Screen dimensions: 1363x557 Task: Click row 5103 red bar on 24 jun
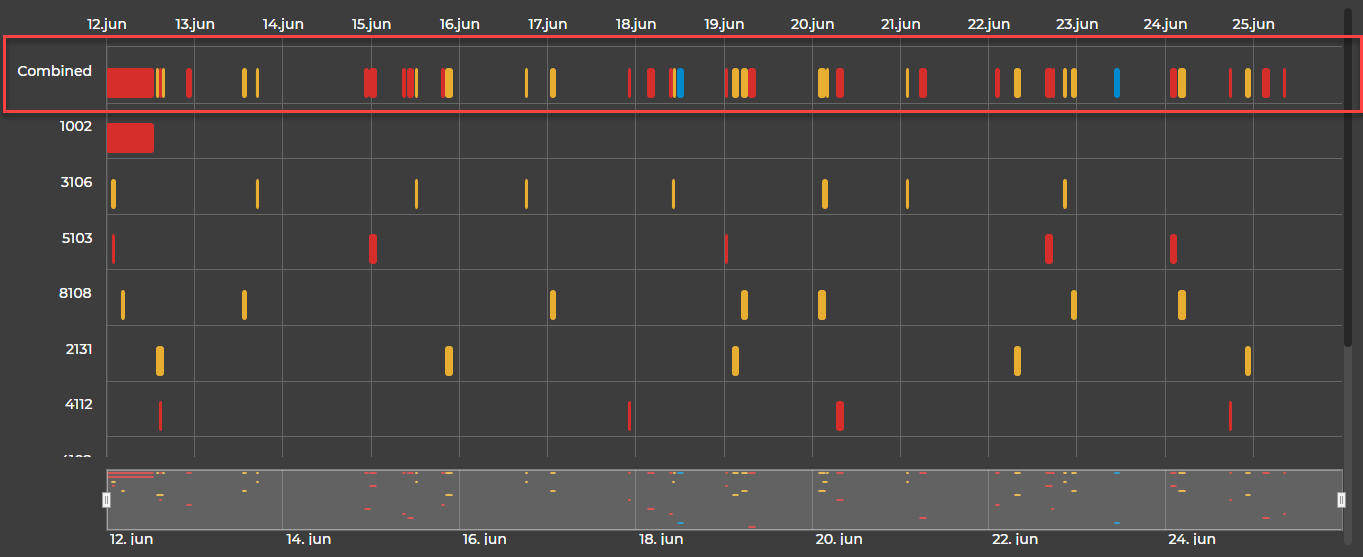[1173, 249]
